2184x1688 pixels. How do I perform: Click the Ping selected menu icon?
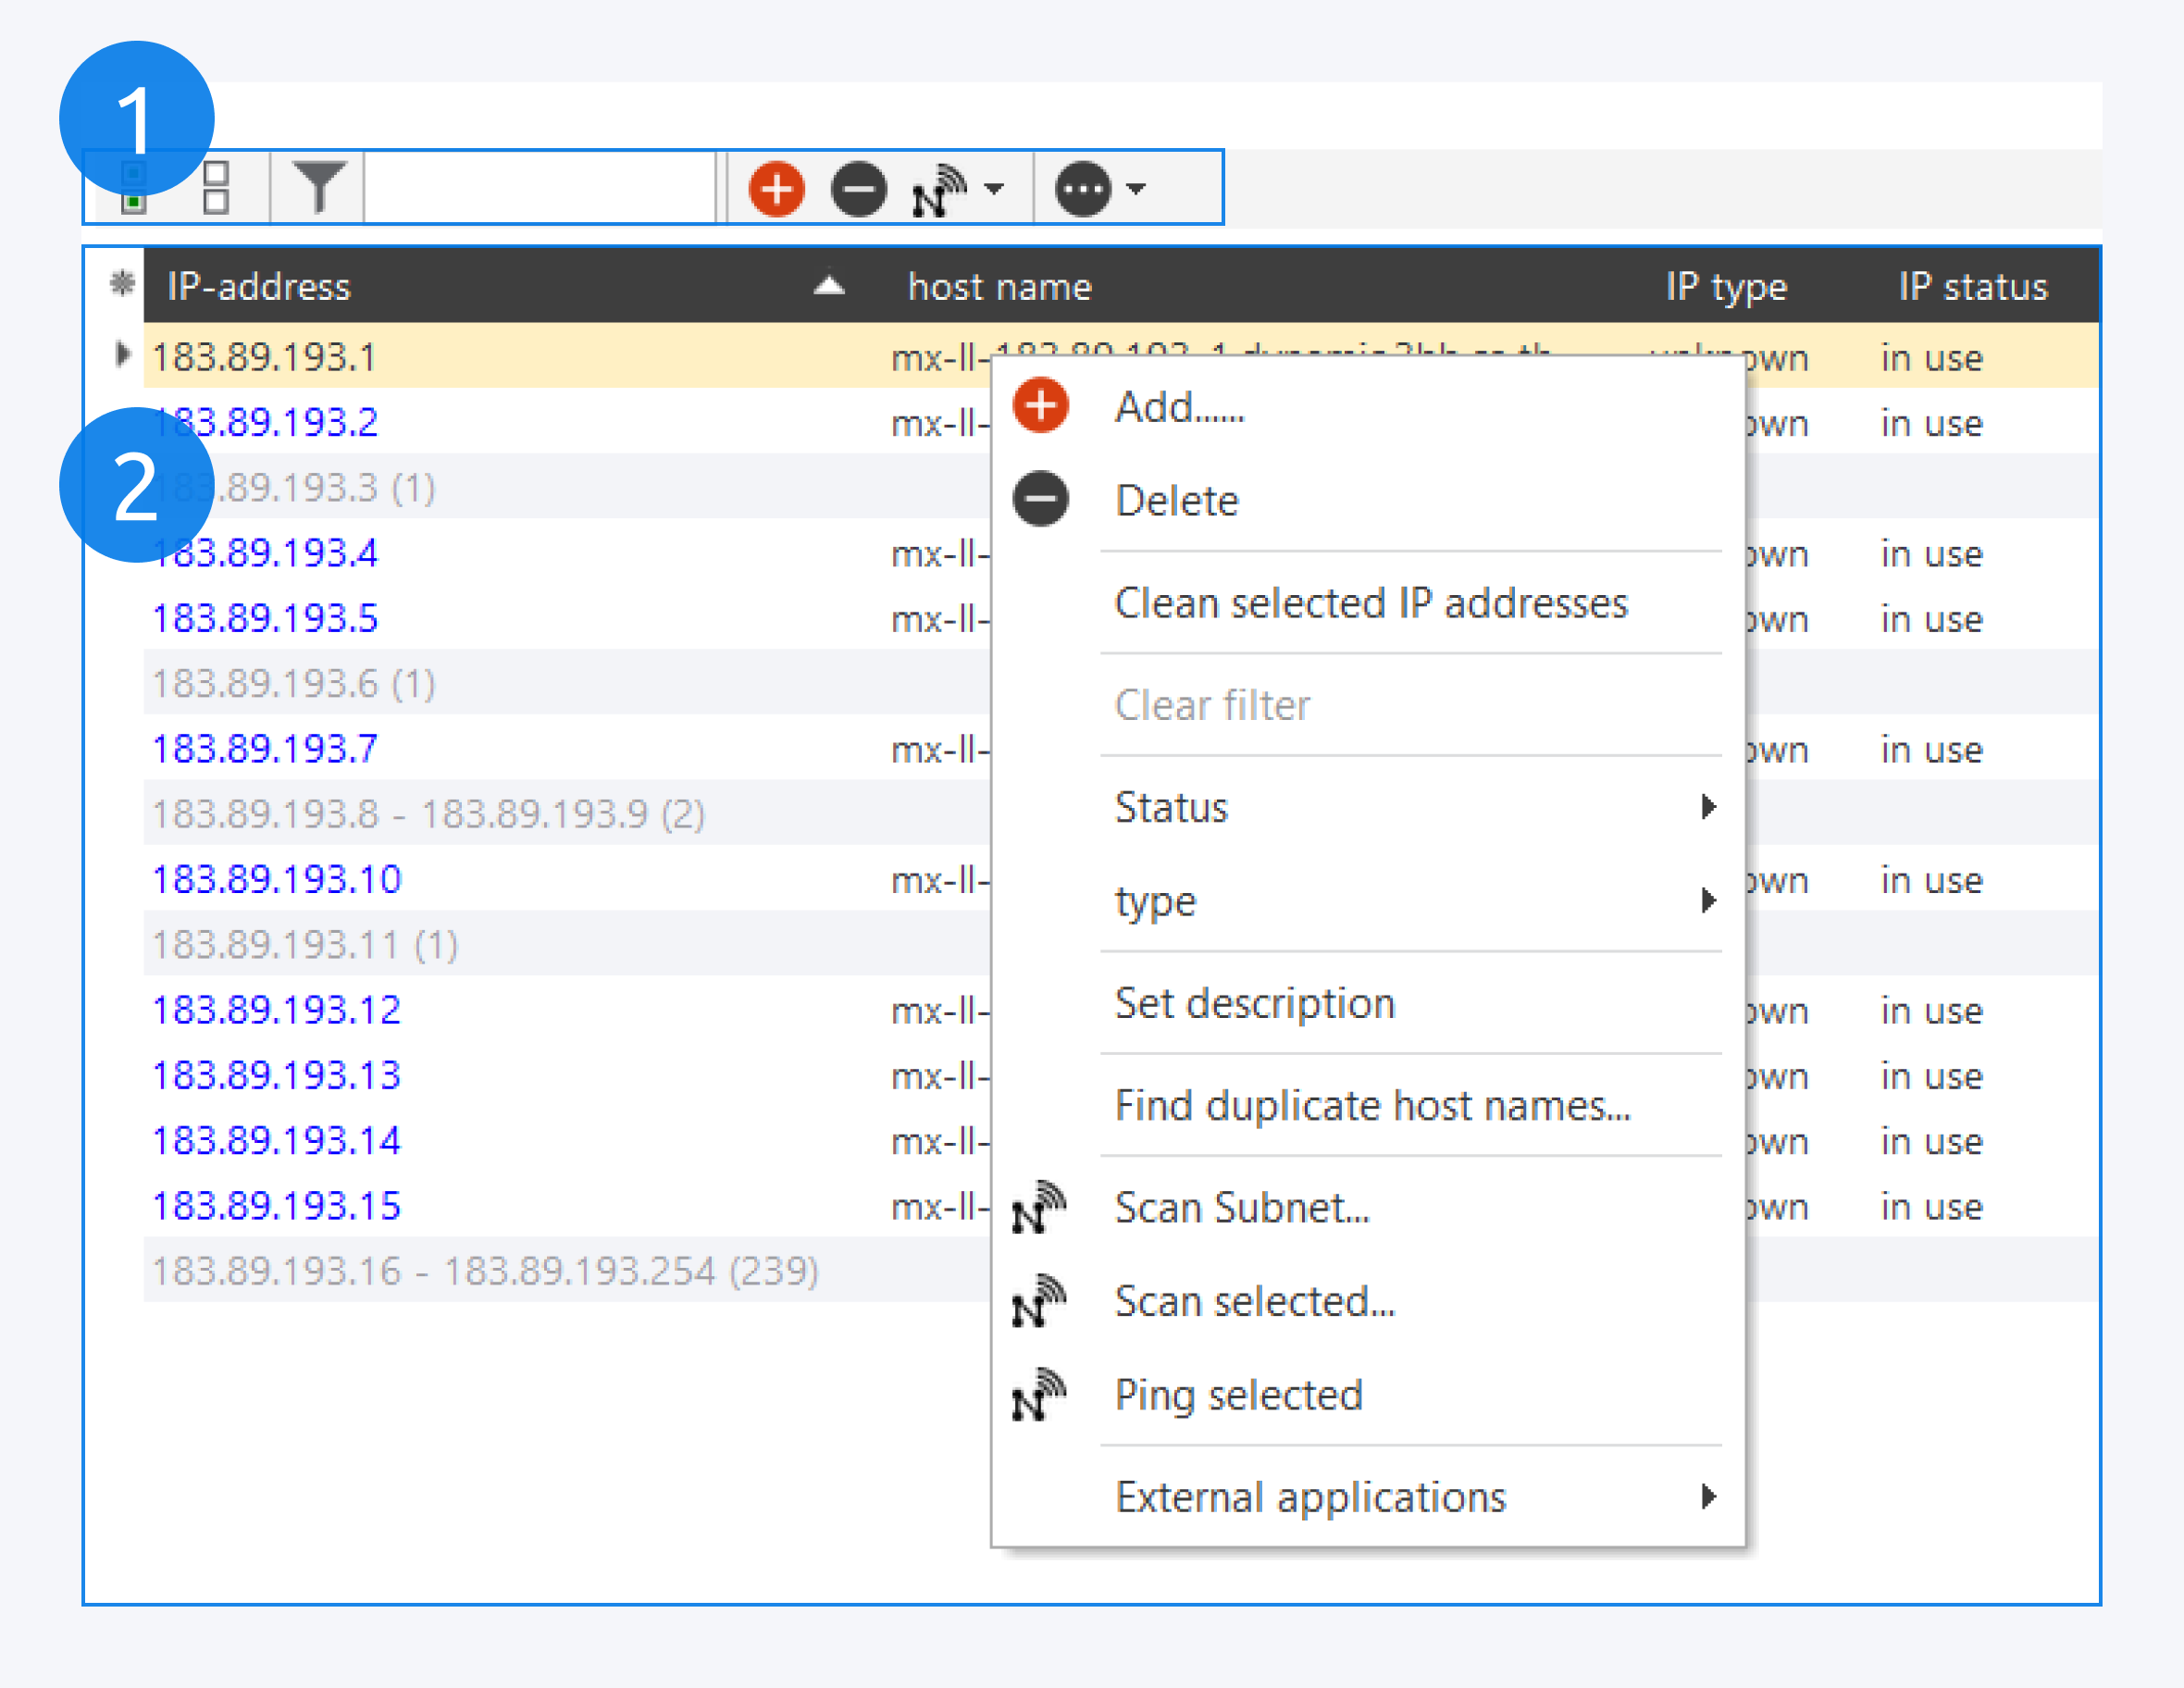(1038, 1395)
